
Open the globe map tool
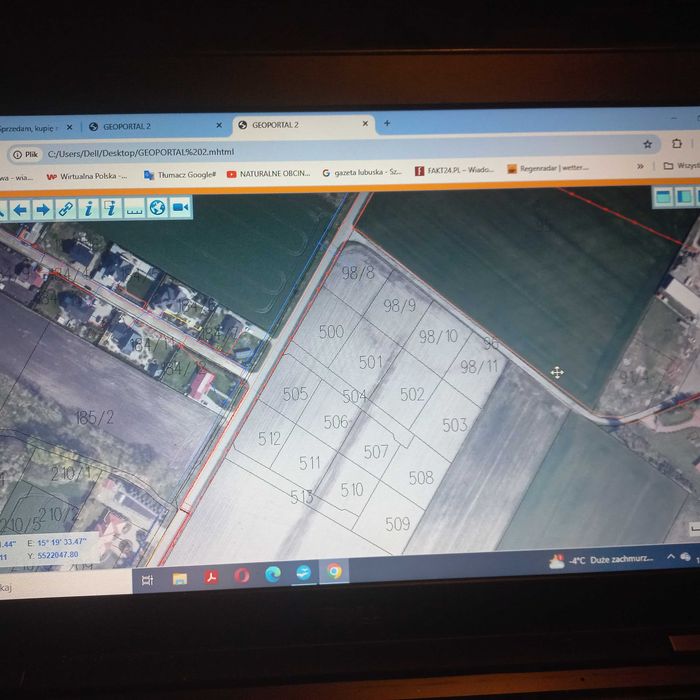pos(158,208)
